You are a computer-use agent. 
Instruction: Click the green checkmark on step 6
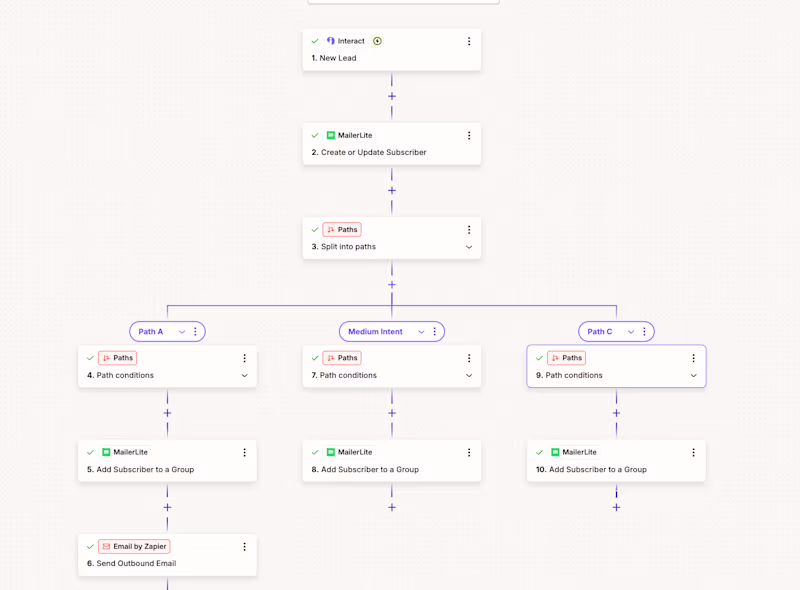90,547
